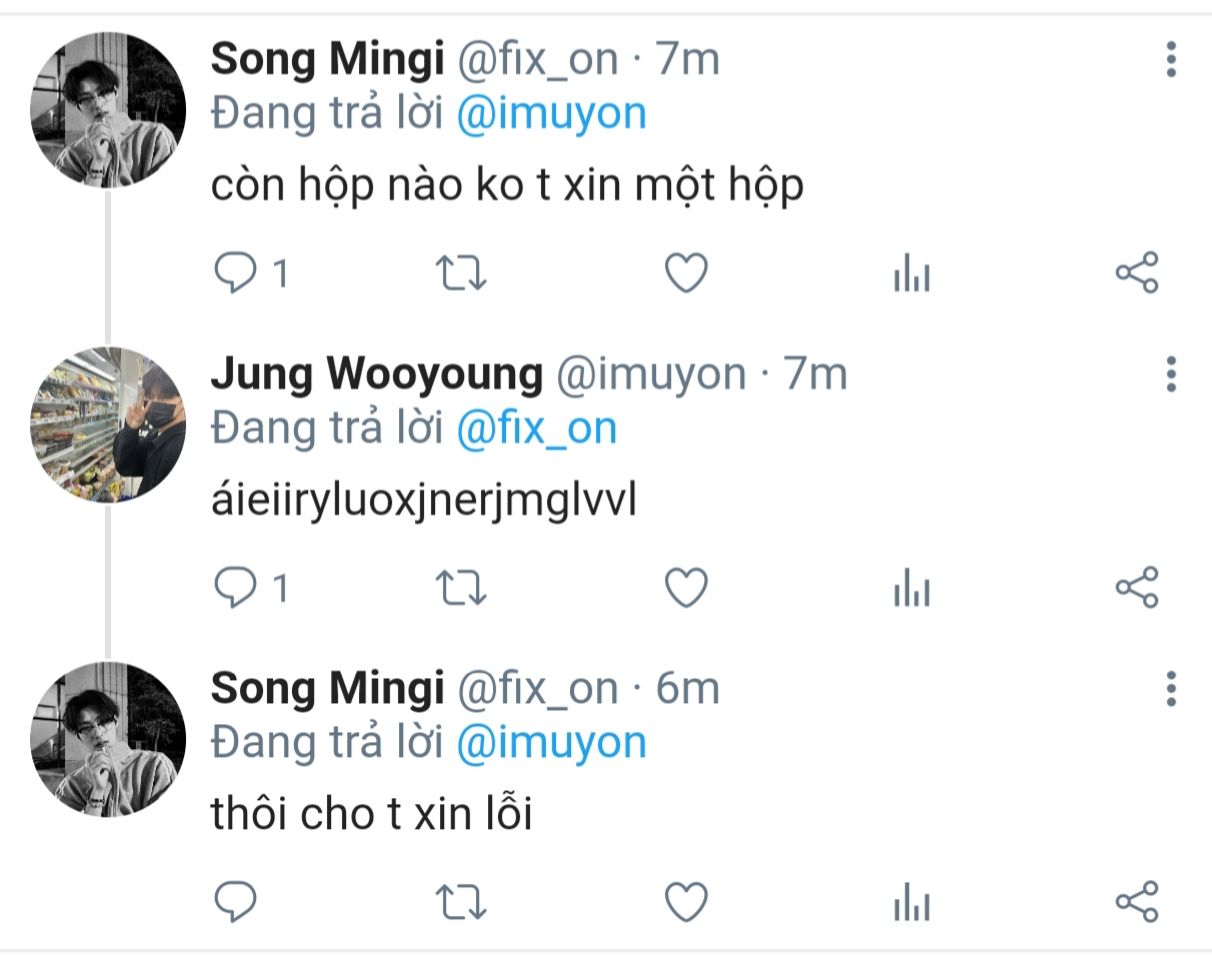This screenshot has height=956, width=1212.
Task: Like the 'thôi cho t xin lỗi' tweet
Action: pos(687,903)
